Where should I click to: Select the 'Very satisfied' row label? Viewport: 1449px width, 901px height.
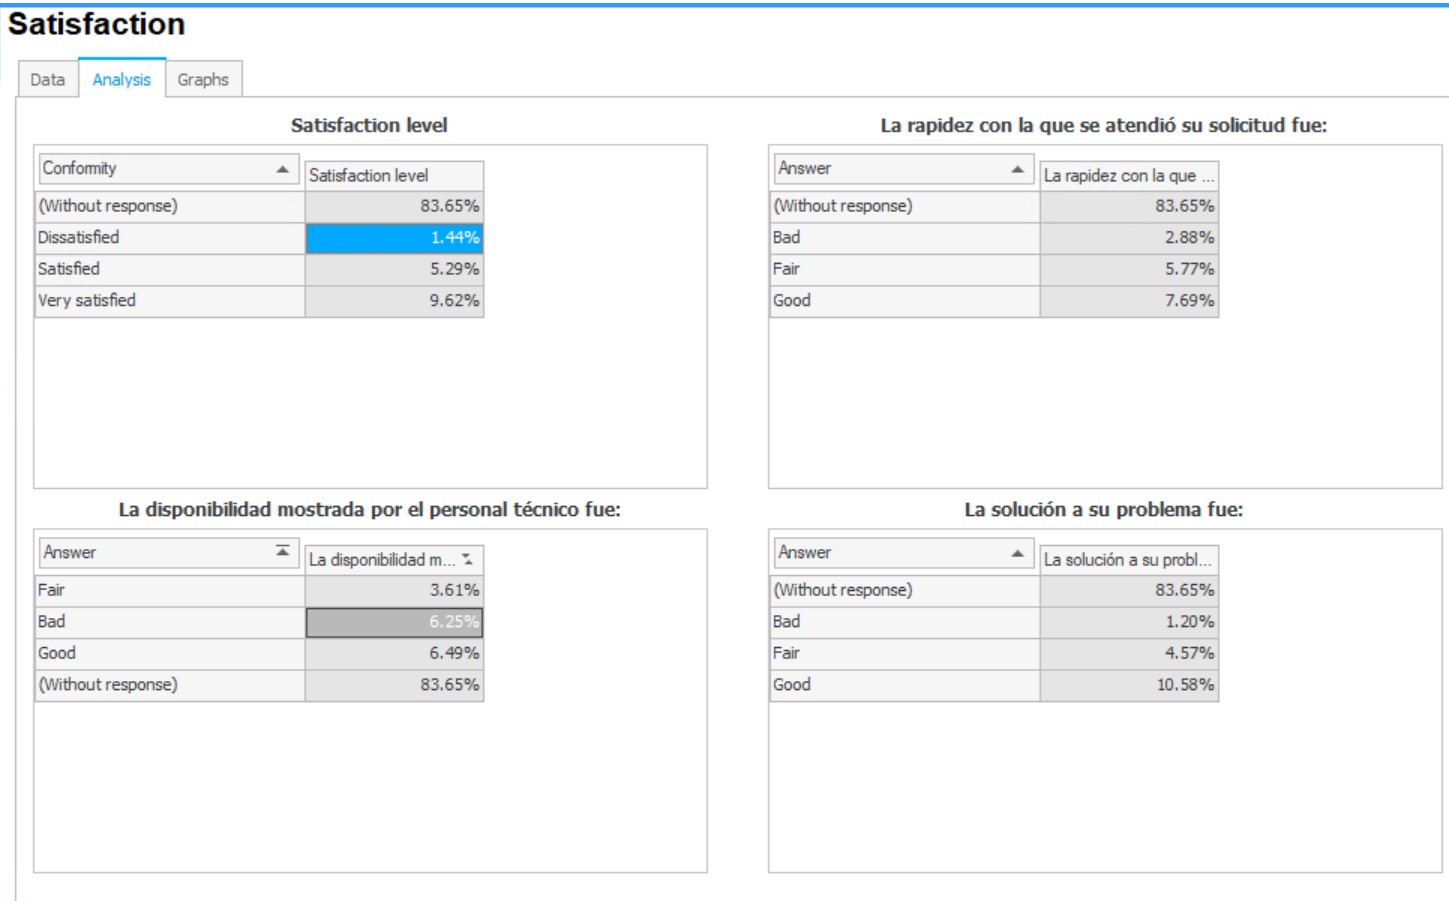tap(169, 301)
